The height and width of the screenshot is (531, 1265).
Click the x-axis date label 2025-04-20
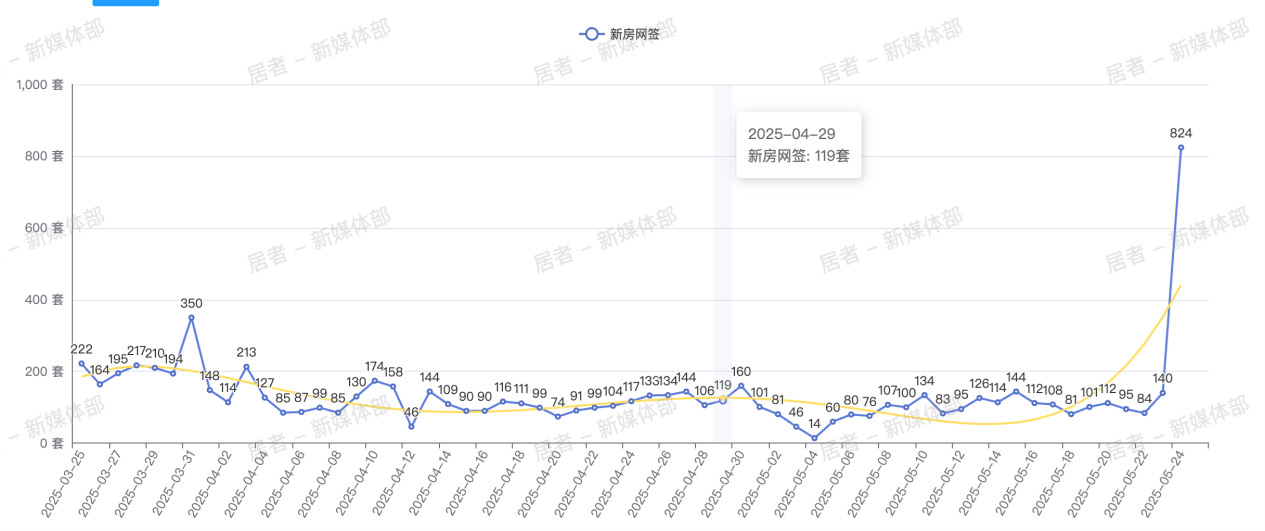click(x=538, y=483)
